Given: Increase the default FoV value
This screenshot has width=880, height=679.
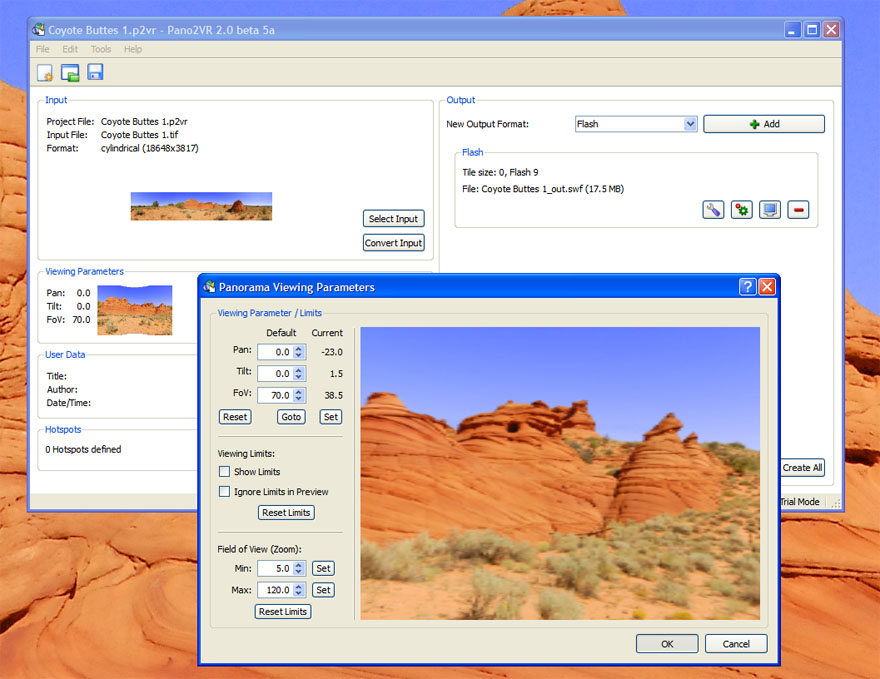Looking at the screenshot, I should click(x=299, y=392).
